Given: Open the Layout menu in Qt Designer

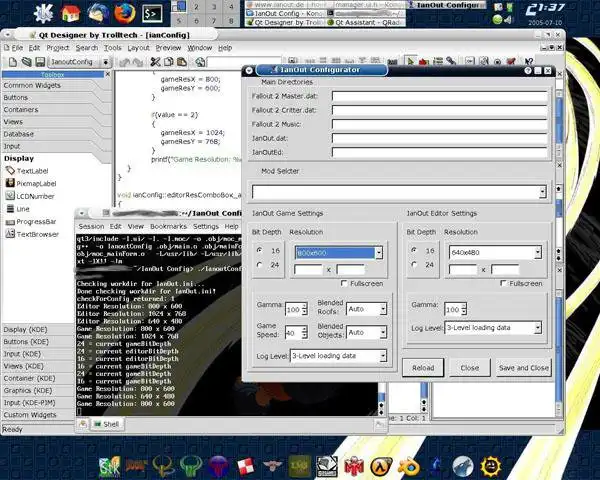Looking at the screenshot, I should pyautogui.click(x=139, y=48).
